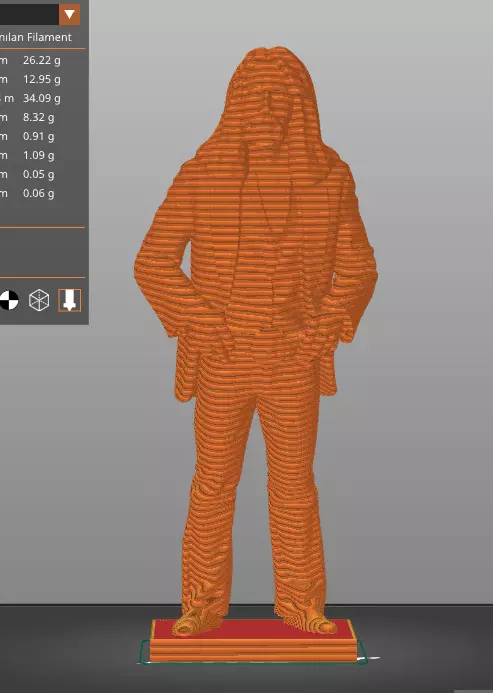Click the red base plate under figure
The height and width of the screenshot is (693, 493).
[252, 640]
